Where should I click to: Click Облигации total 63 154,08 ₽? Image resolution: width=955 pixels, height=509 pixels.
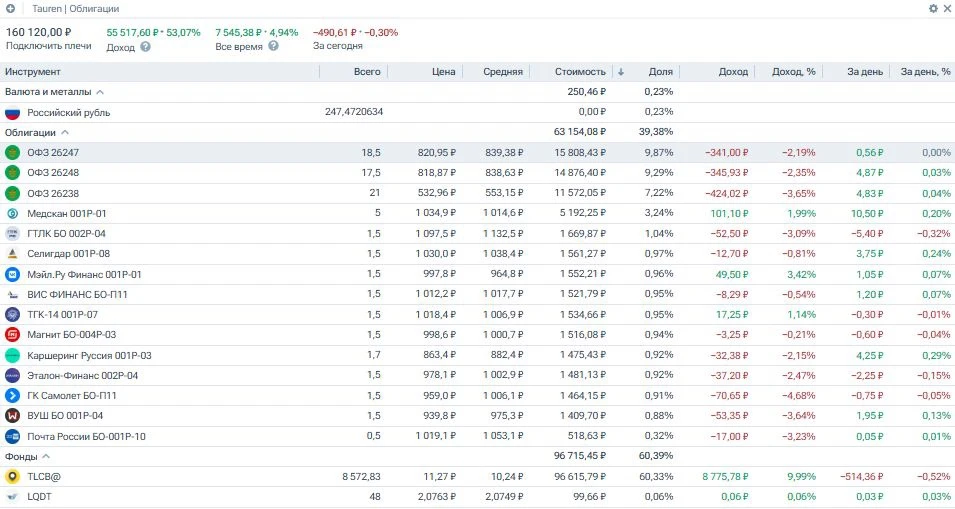(580, 132)
